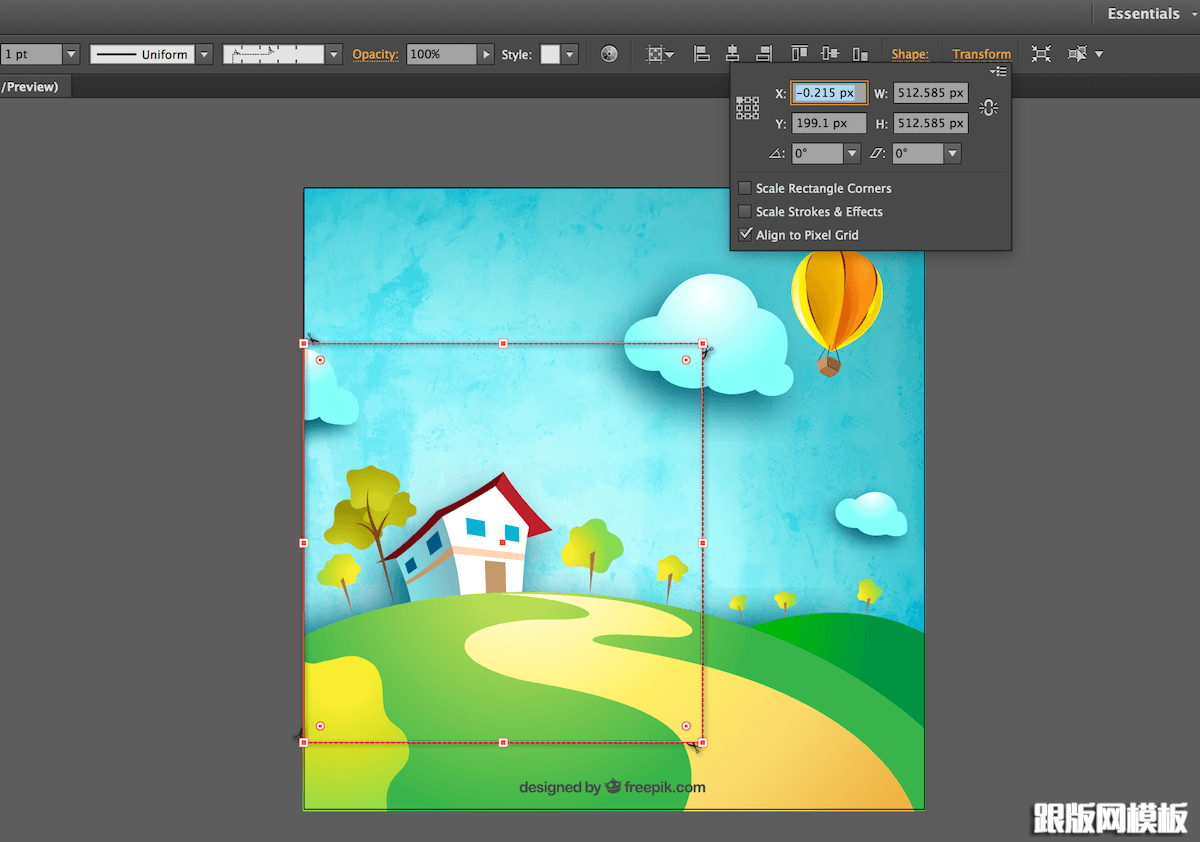This screenshot has height=842, width=1200.
Task: Click the Shear angle field
Action: 918,154
